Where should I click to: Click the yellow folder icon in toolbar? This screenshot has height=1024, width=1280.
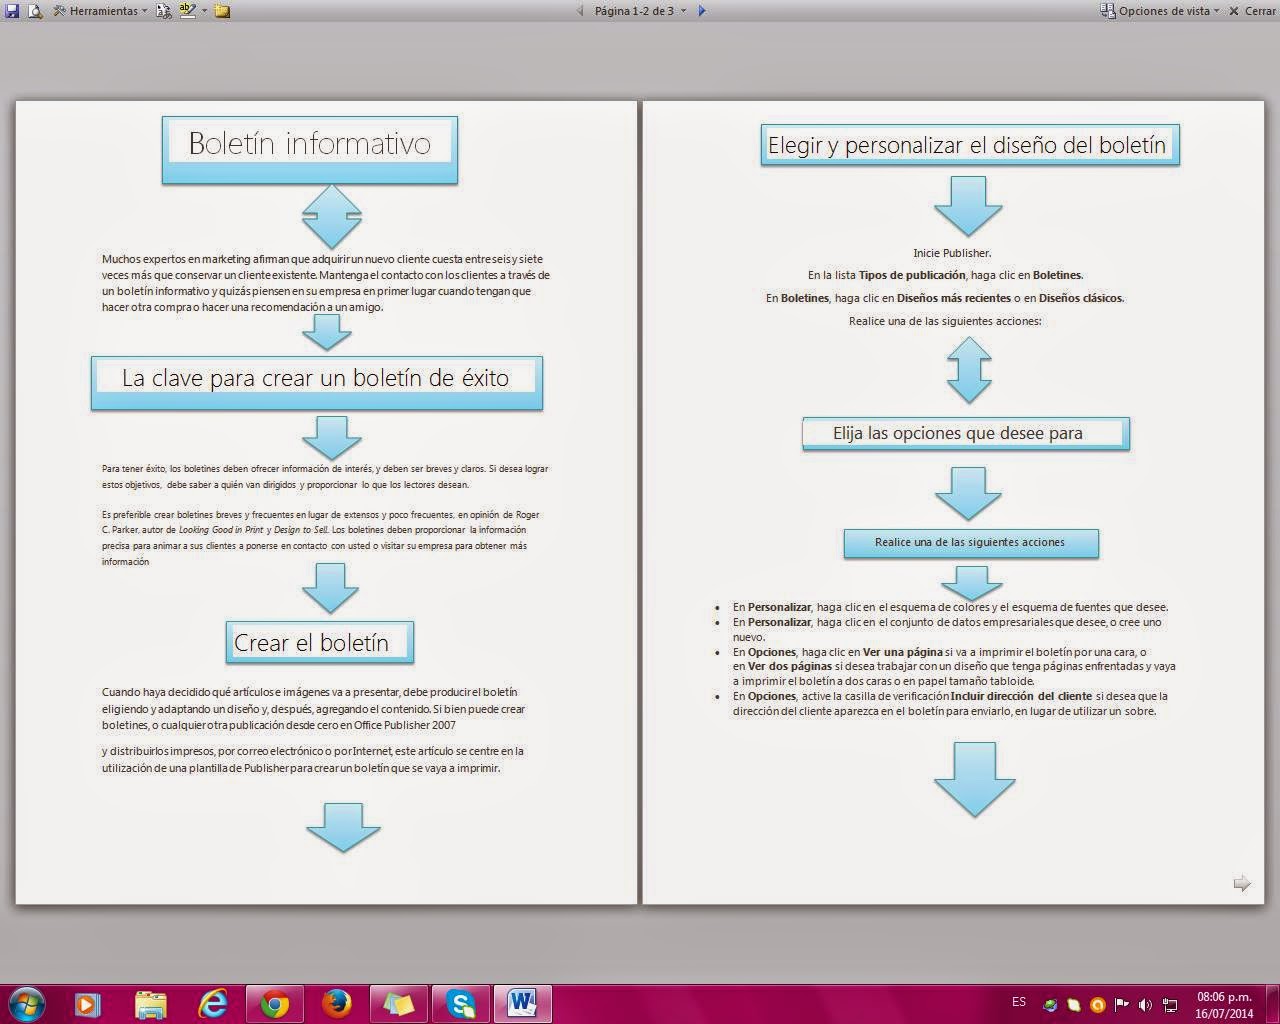pos(222,11)
